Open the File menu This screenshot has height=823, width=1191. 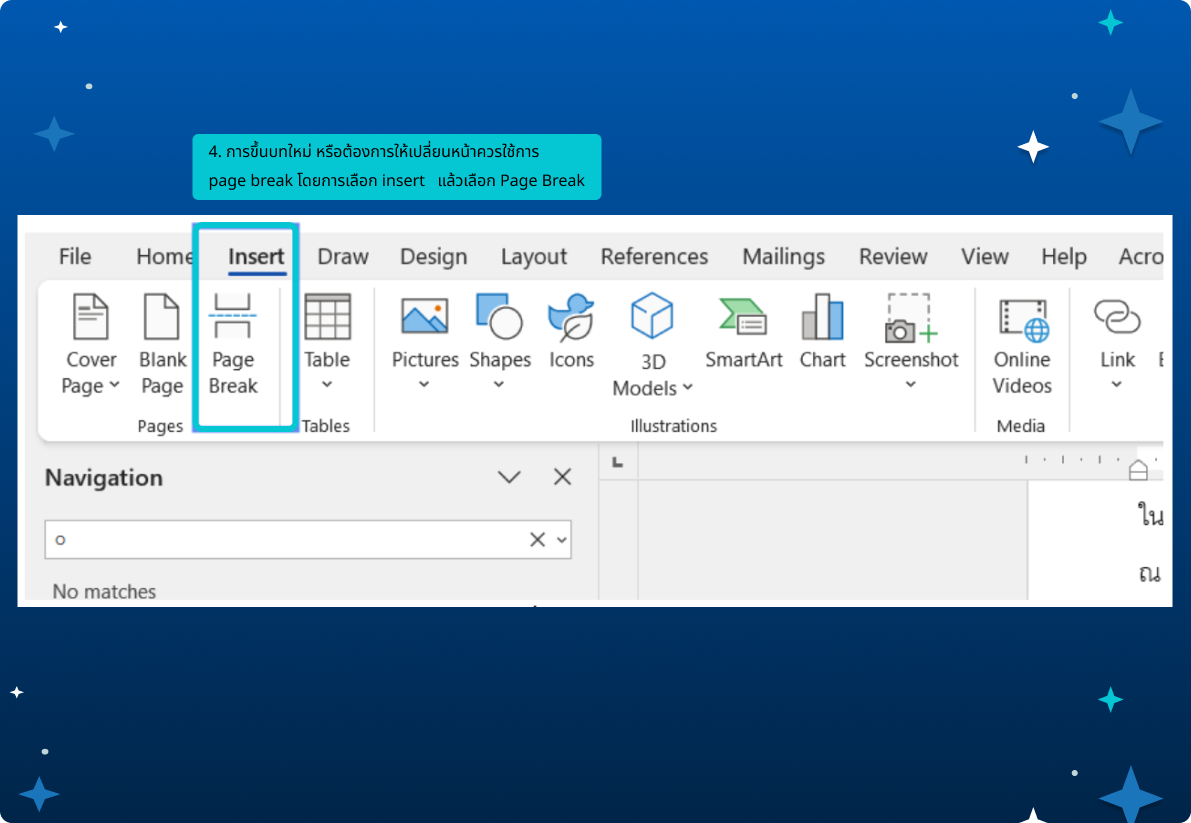click(75, 257)
